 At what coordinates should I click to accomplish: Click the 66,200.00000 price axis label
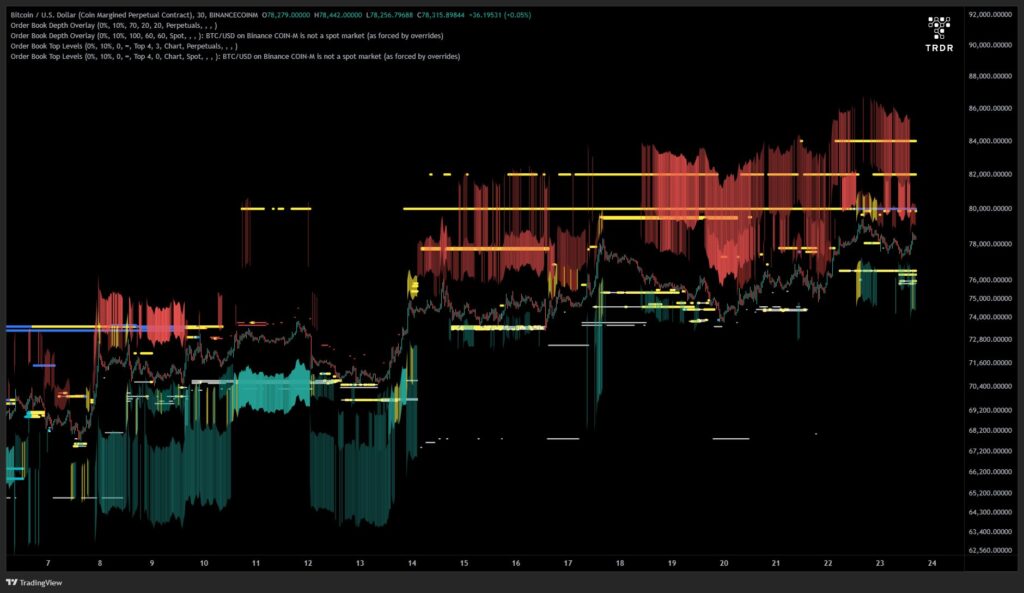[x=991, y=472]
